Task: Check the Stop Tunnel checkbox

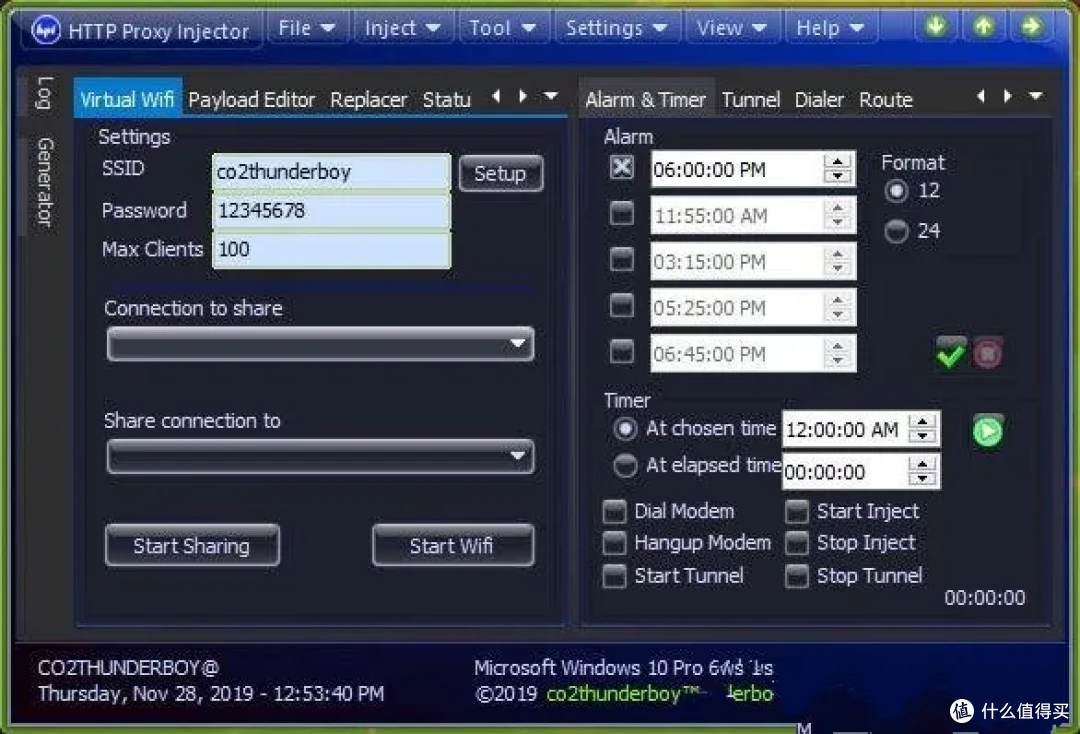Action: pos(797,576)
